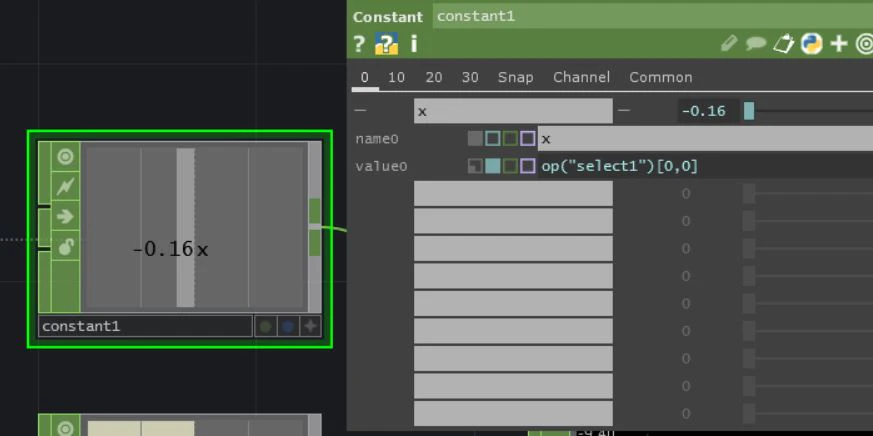Click the -0.16 x viewer of constant1 node
Viewport: 873px width, 436px height.
coord(194,226)
